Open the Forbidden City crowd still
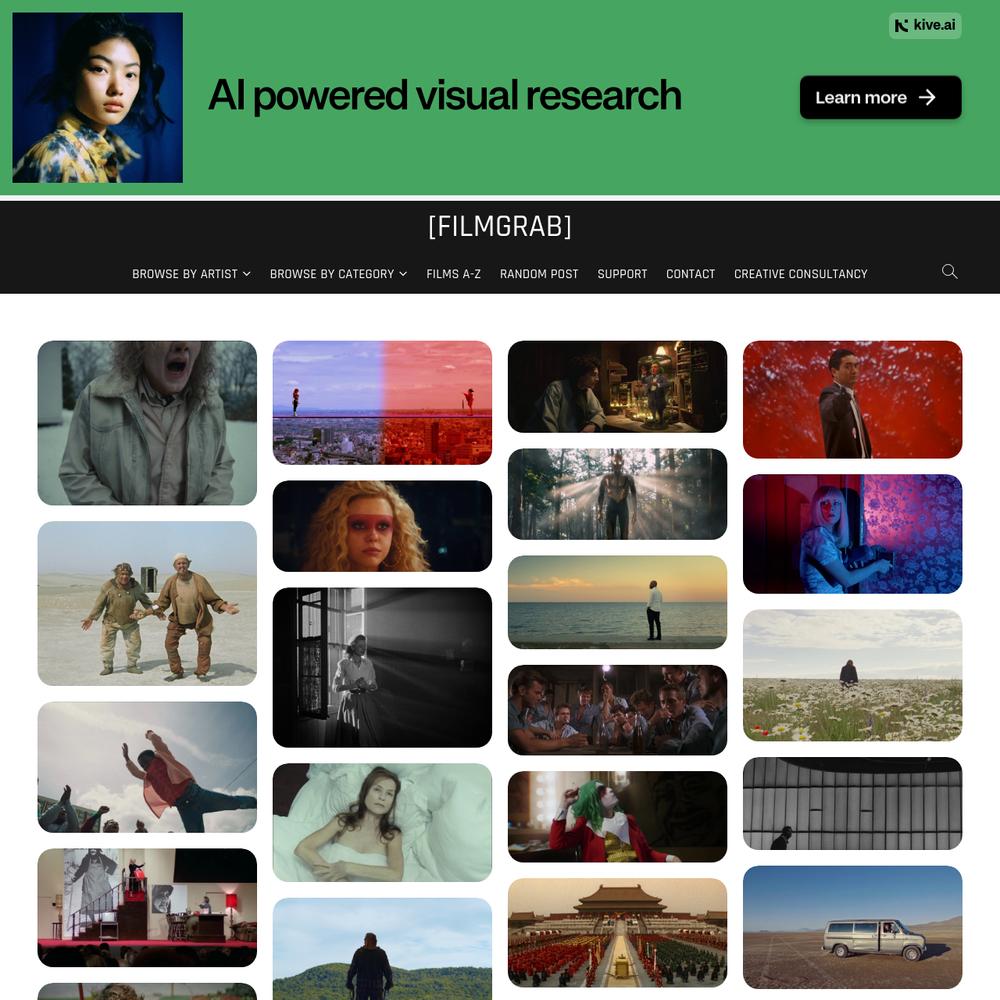 [x=617, y=933]
